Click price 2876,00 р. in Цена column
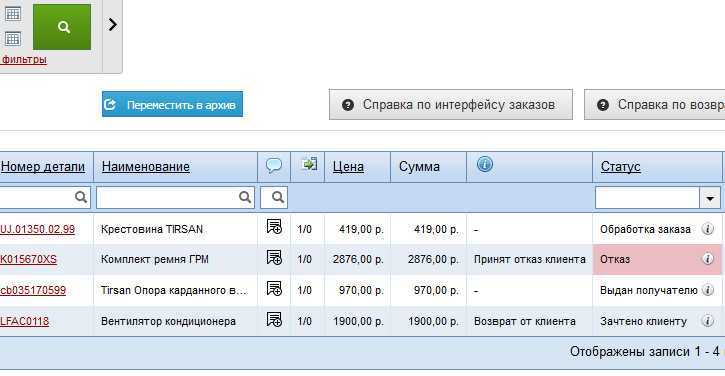725x376 pixels. coord(358,259)
